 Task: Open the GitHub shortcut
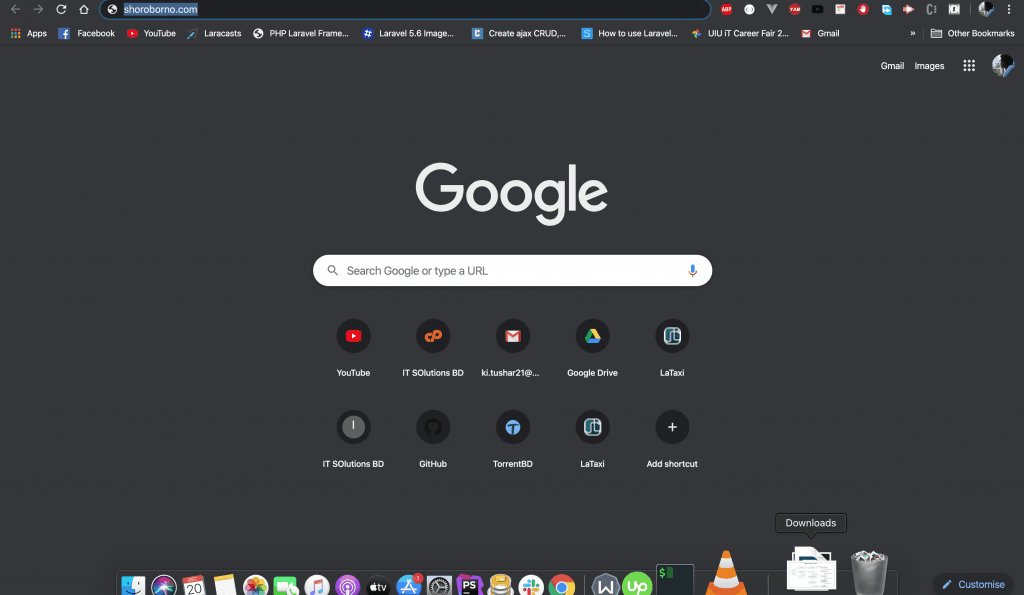tap(433, 440)
